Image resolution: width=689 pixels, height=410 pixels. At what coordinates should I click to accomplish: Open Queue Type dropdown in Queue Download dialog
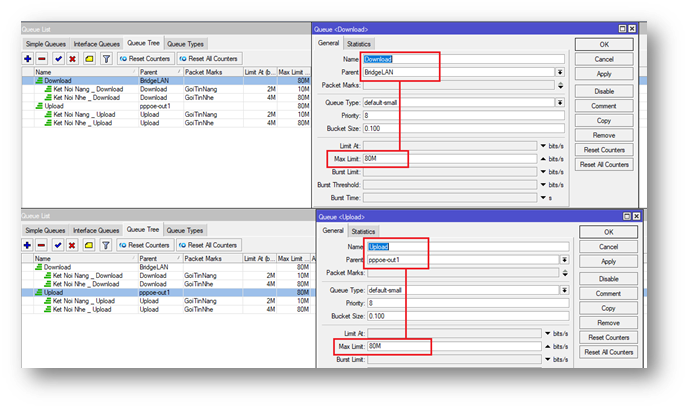click(x=560, y=102)
